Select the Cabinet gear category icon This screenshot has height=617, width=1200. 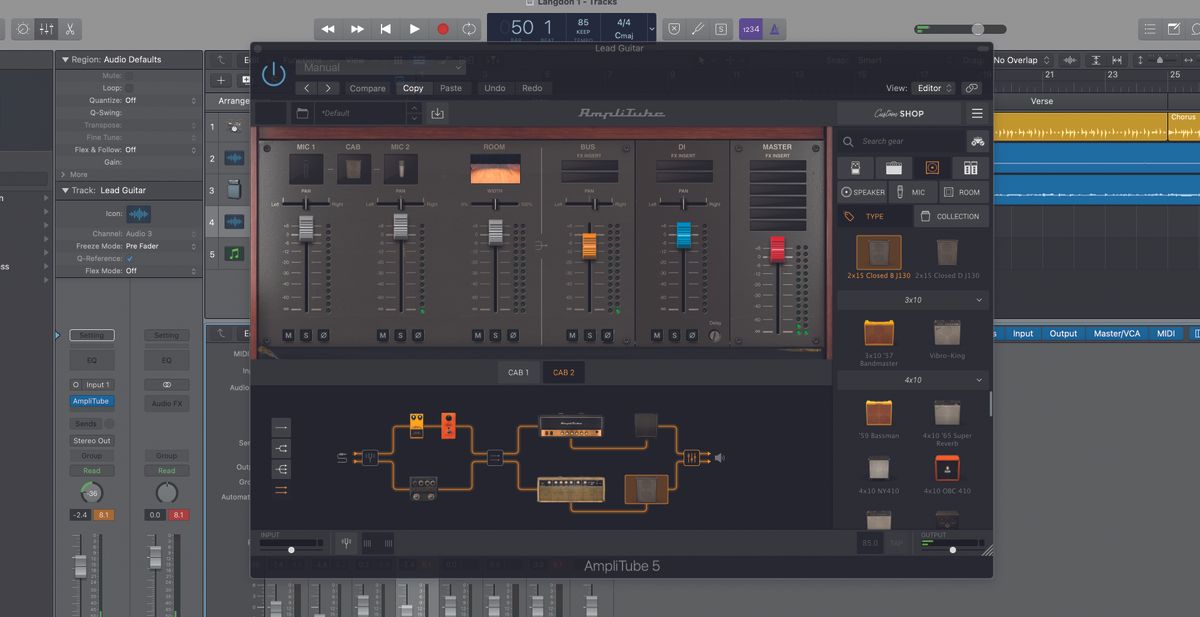pyautogui.click(x=930, y=168)
